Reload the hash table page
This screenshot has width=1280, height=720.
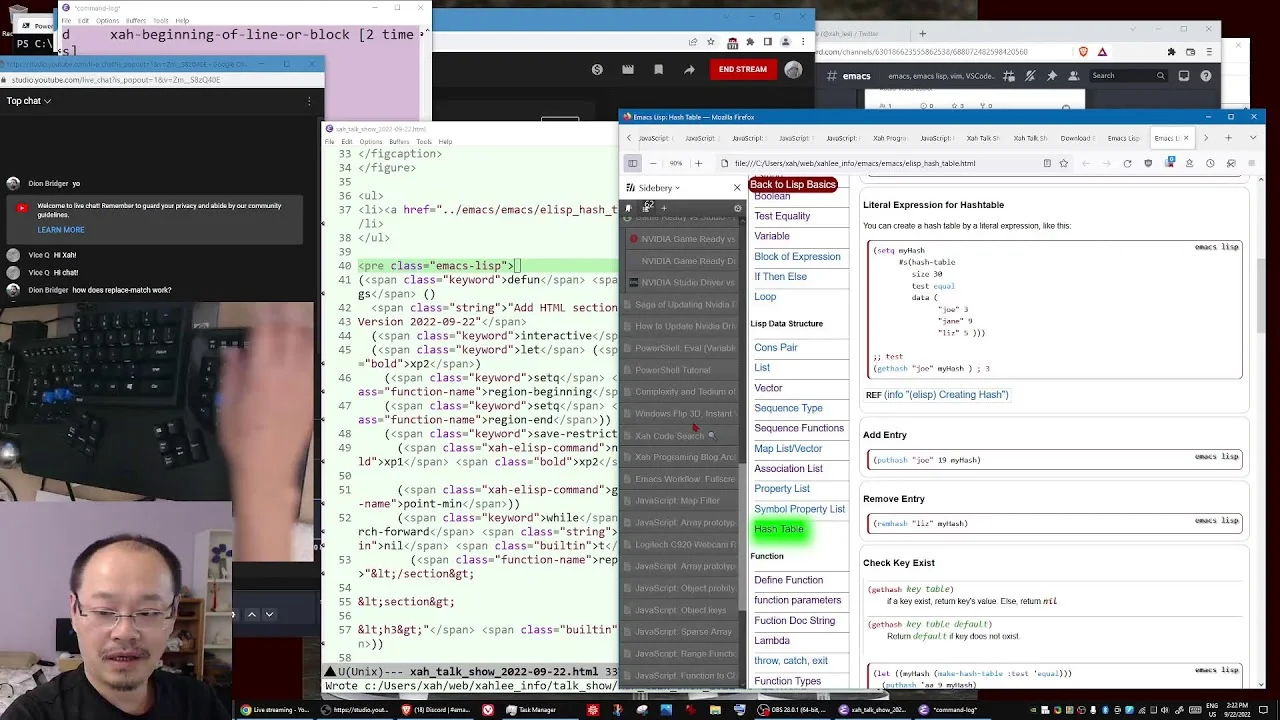[1127, 163]
